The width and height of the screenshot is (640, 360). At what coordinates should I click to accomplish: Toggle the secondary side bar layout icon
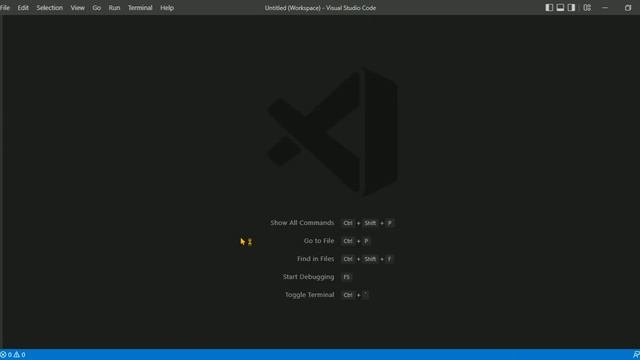pyautogui.click(x=571, y=8)
